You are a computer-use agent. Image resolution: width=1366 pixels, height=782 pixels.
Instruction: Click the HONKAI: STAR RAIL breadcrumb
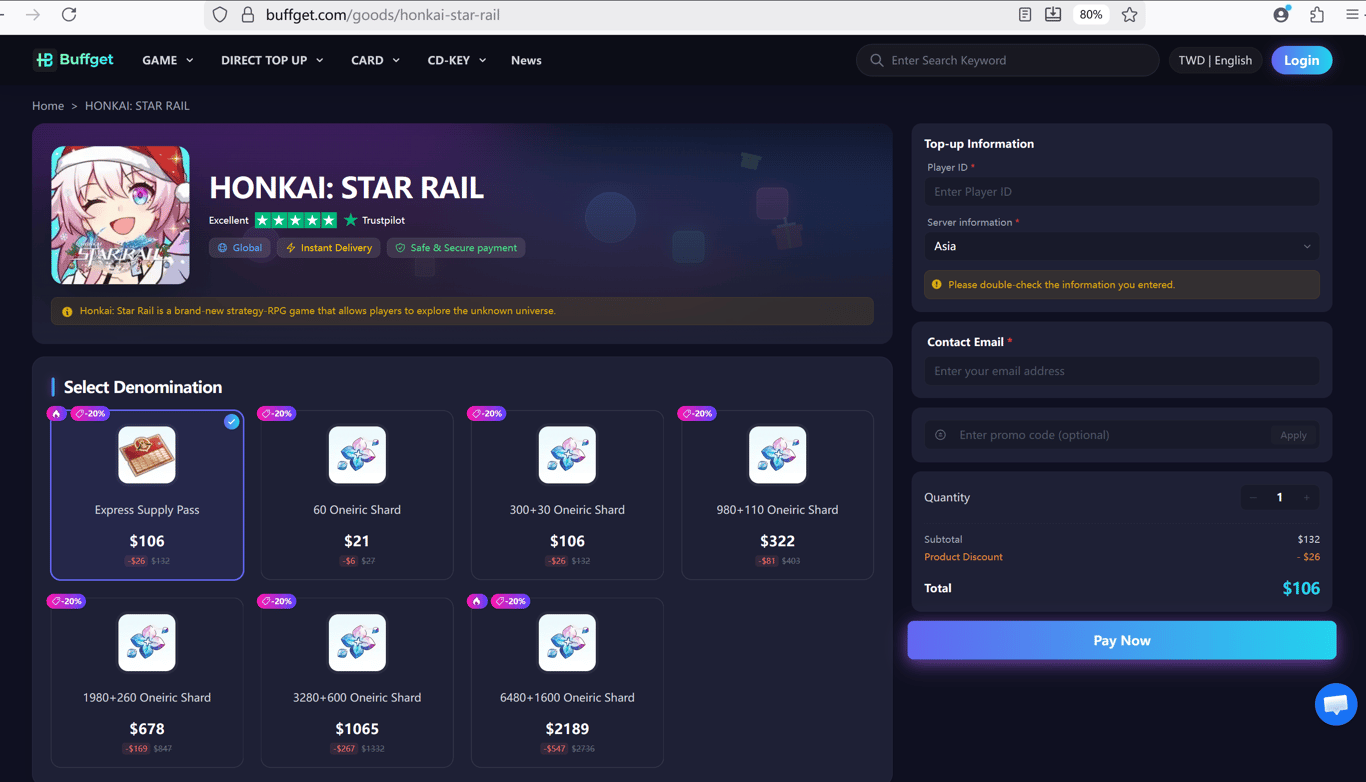tap(137, 105)
